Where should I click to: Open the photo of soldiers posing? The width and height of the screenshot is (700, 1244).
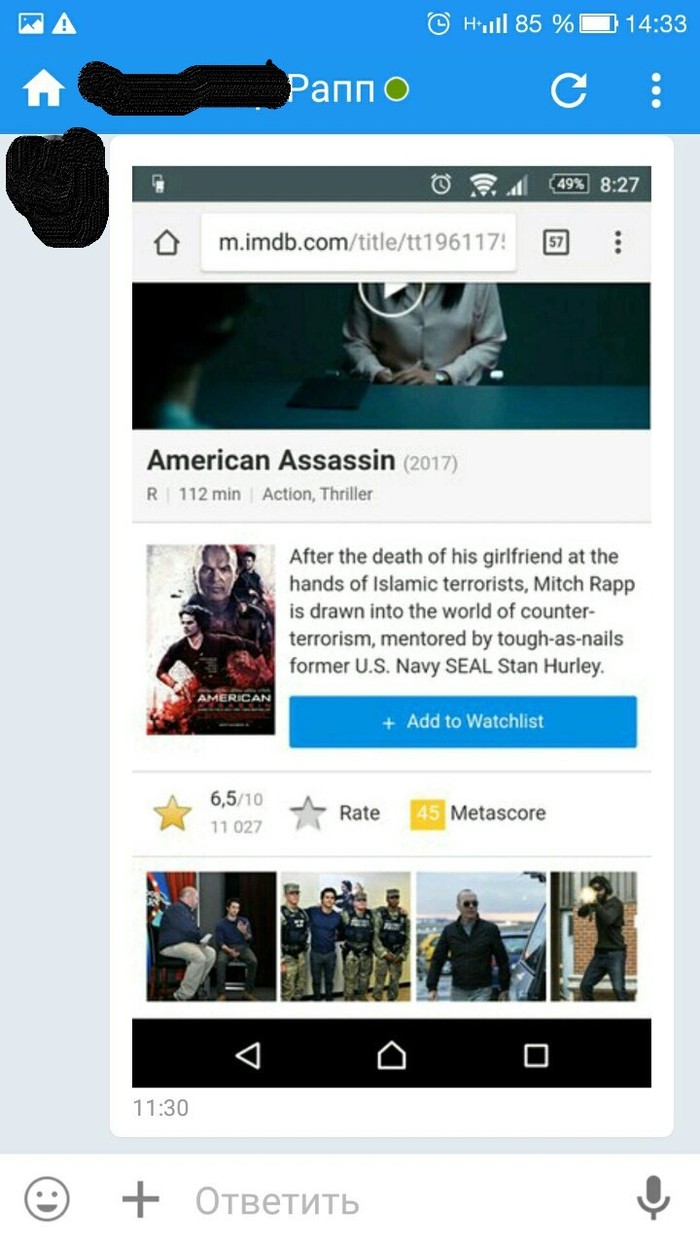pos(346,937)
